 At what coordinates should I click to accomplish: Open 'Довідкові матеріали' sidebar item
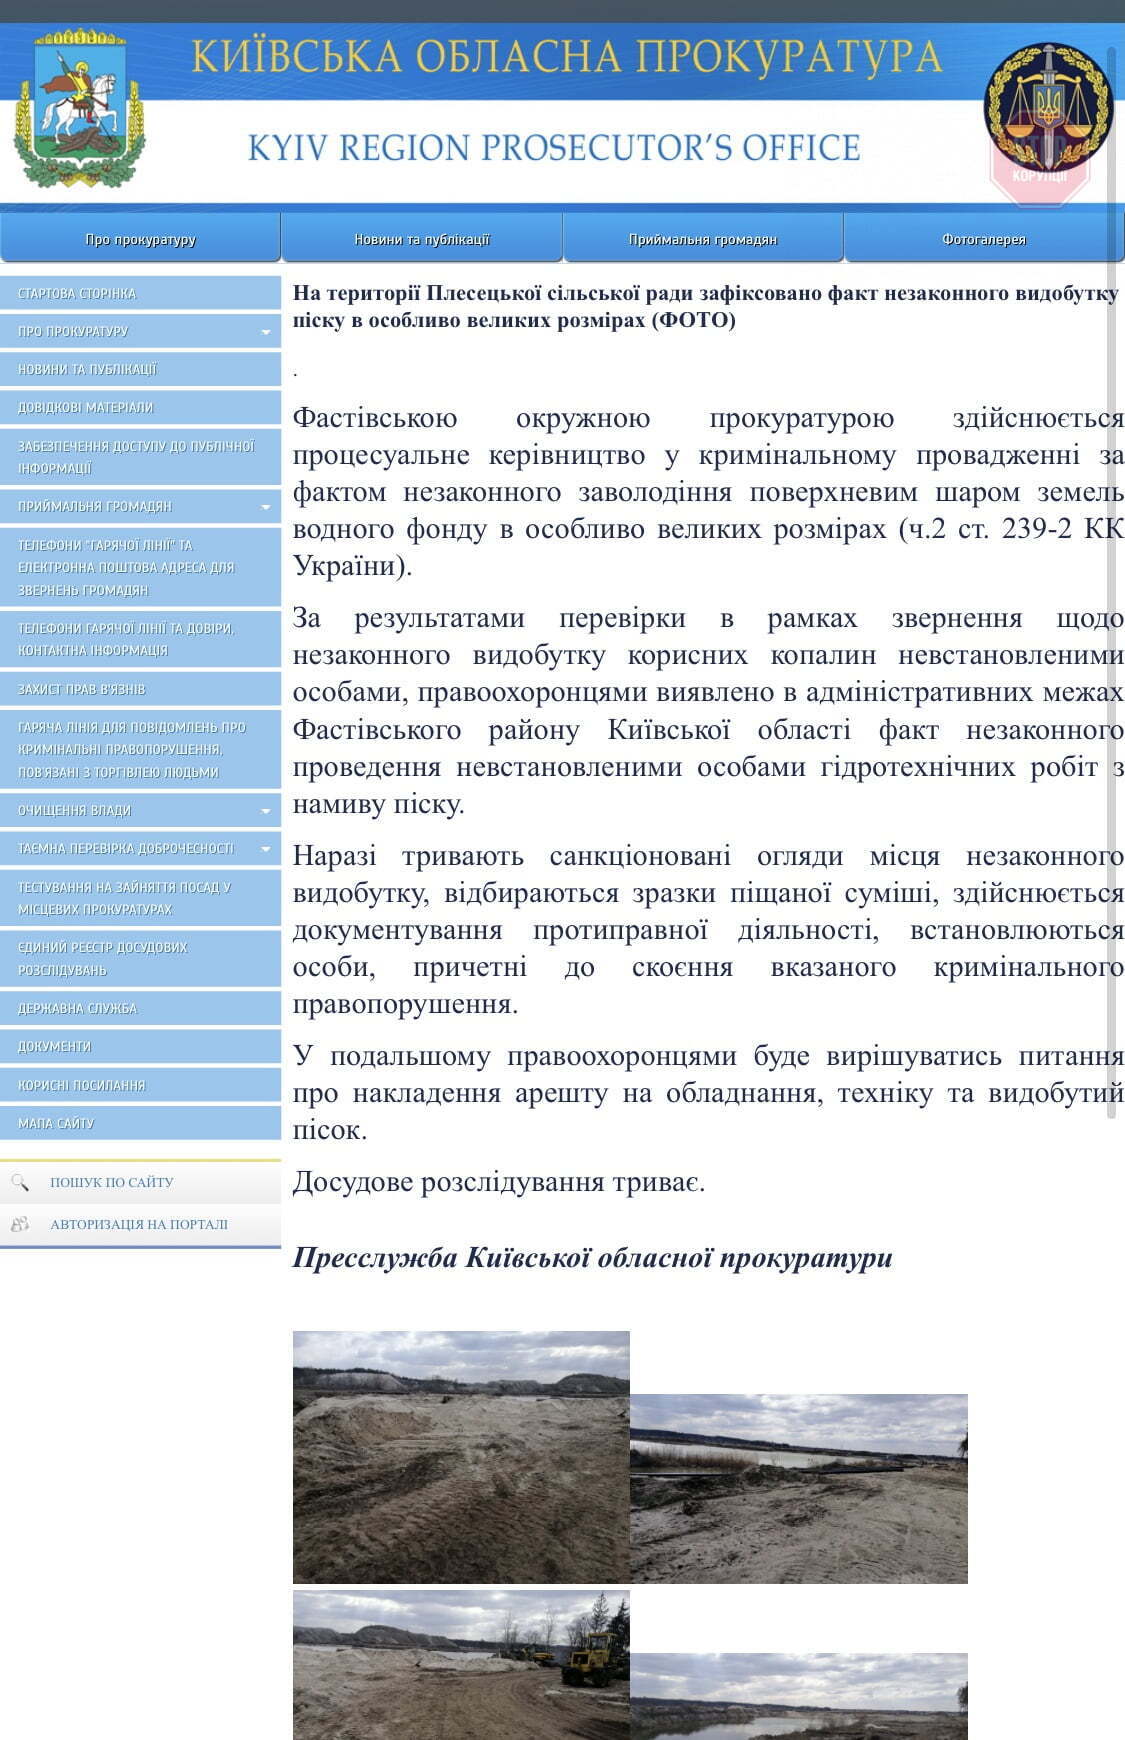140,407
